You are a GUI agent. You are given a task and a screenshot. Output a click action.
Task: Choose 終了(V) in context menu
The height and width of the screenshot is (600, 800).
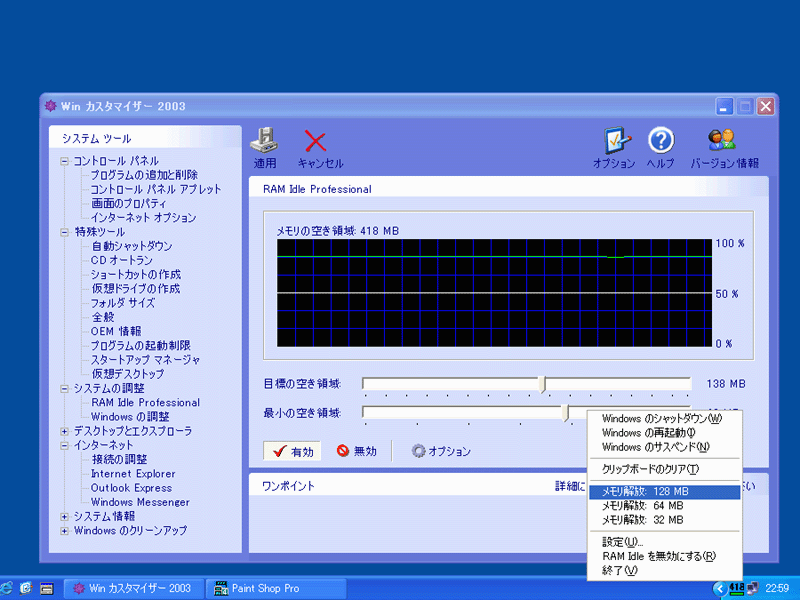(x=664, y=570)
